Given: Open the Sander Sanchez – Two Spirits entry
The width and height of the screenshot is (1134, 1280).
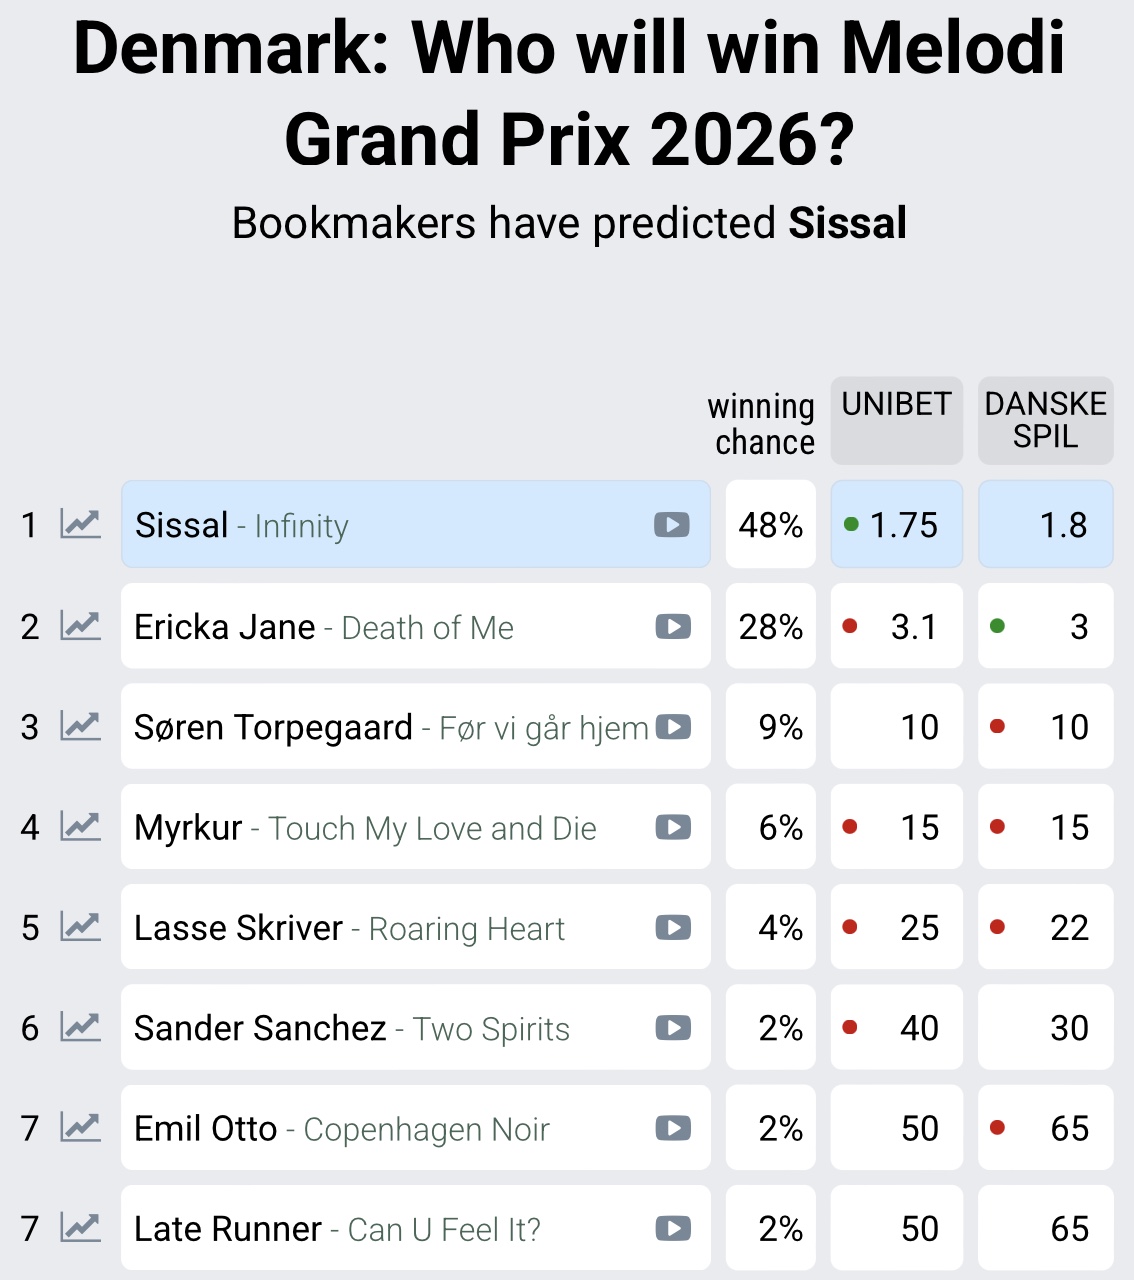Looking at the screenshot, I should (x=400, y=1028).
